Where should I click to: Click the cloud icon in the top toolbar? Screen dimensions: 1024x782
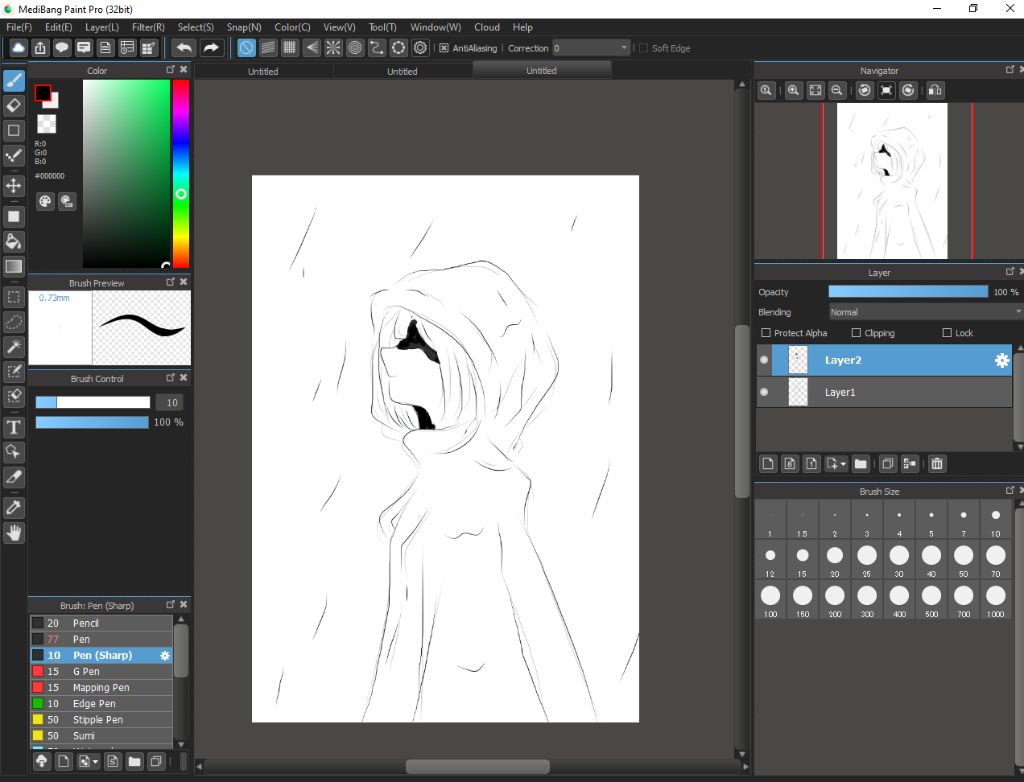[18, 48]
